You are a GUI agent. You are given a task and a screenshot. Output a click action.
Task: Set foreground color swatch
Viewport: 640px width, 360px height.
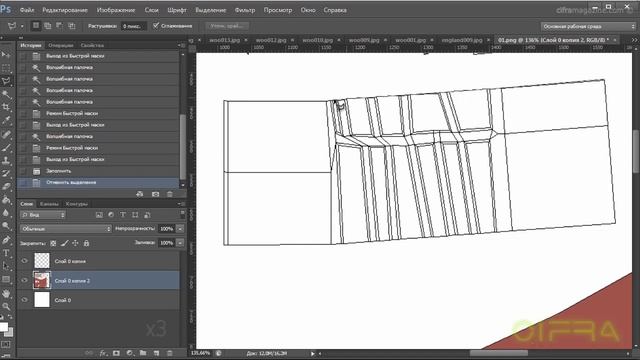pyautogui.click(x=4, y=327)
